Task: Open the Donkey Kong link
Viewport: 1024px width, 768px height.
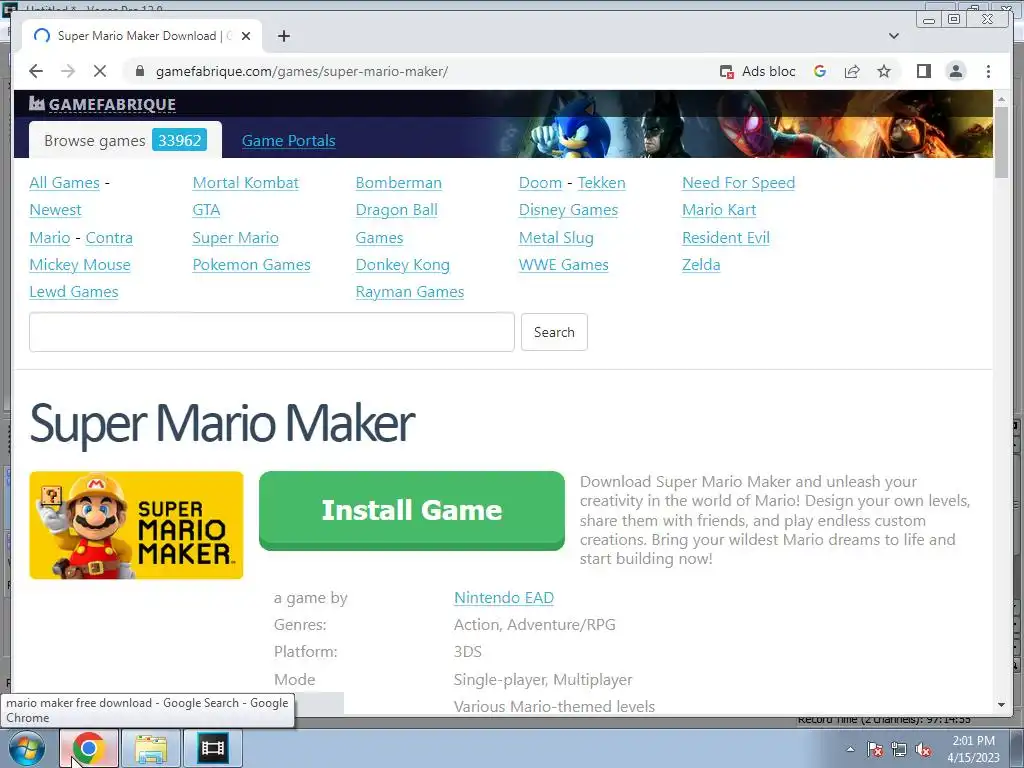Action: [402, 264]
